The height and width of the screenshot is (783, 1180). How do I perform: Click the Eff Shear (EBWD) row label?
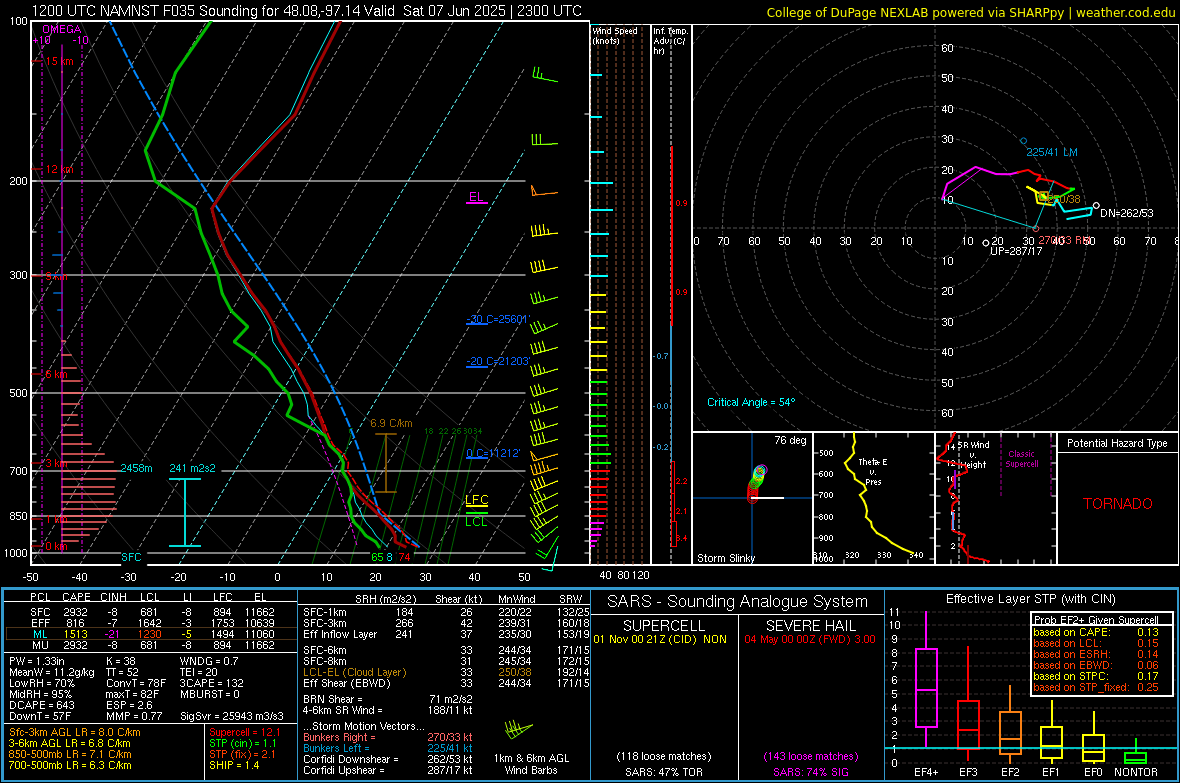coord(347,684)
